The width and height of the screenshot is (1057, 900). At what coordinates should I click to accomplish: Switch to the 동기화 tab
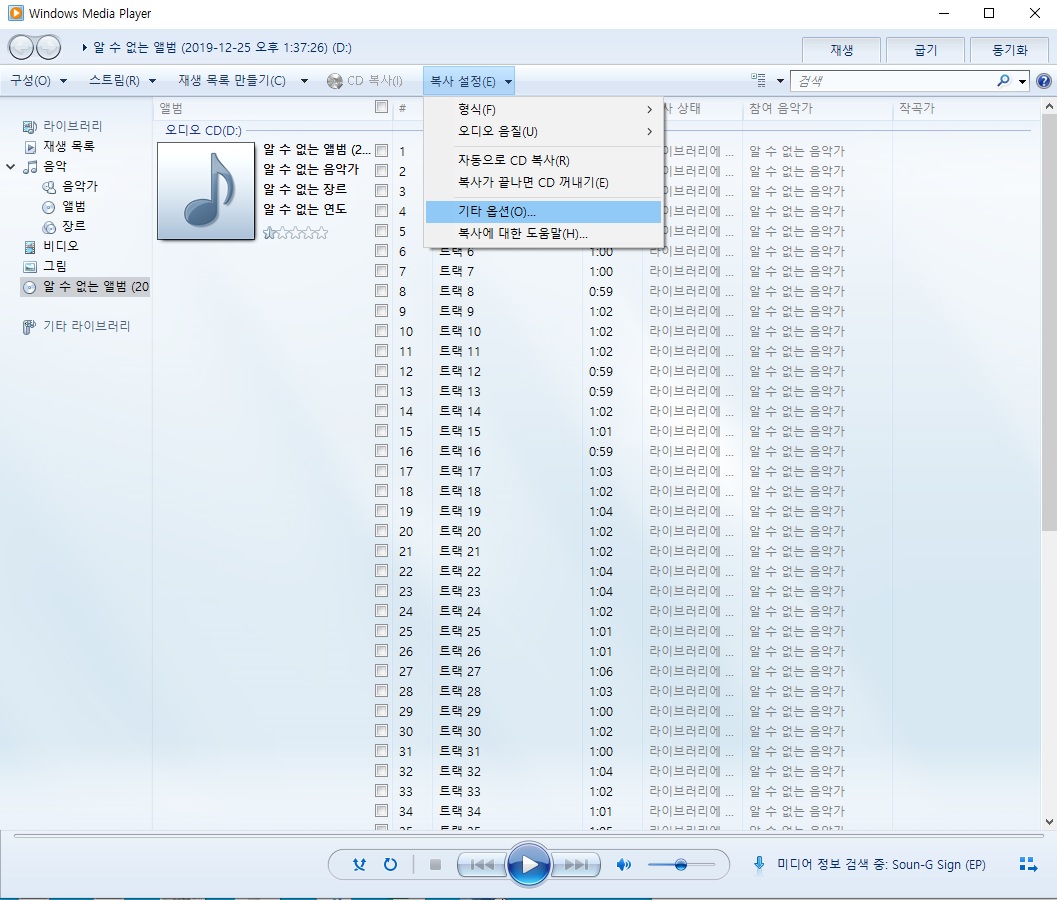coord(1010,50)
